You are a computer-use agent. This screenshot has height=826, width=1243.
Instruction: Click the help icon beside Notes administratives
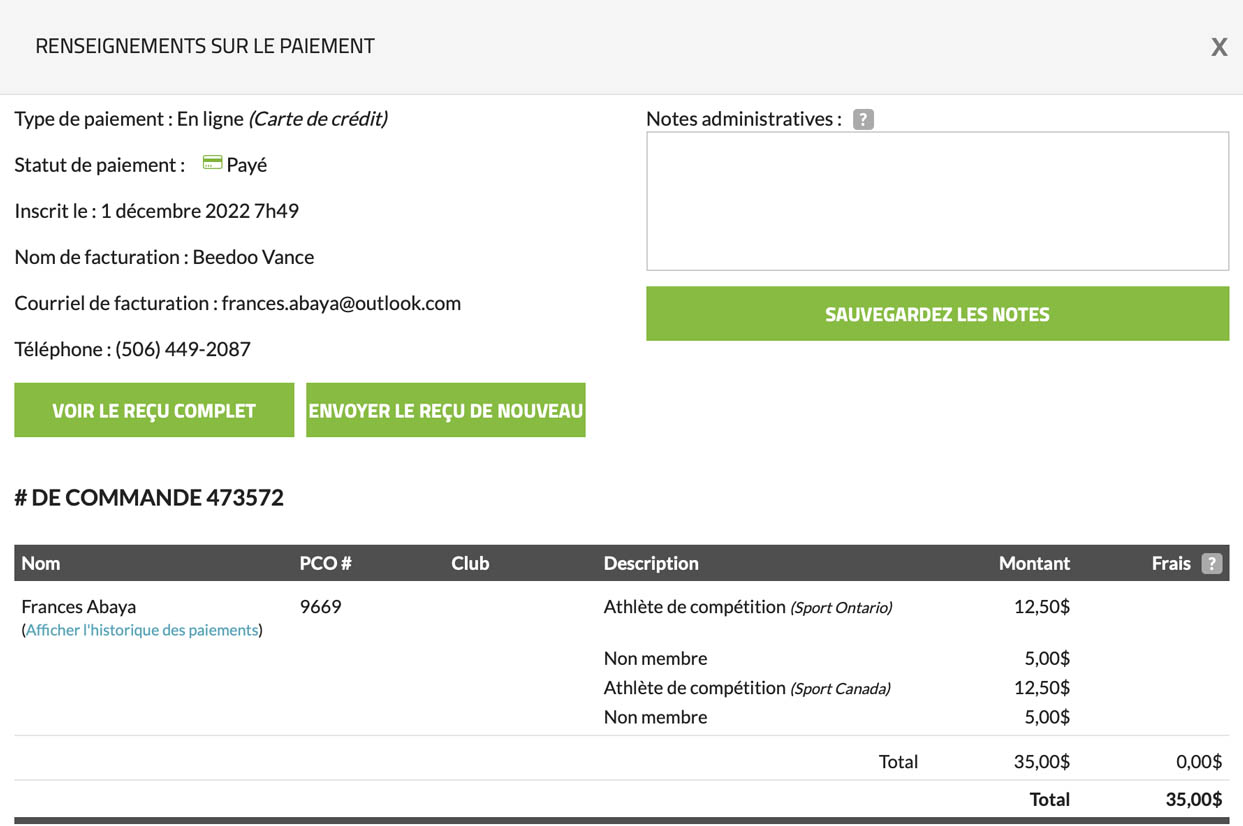863,119
